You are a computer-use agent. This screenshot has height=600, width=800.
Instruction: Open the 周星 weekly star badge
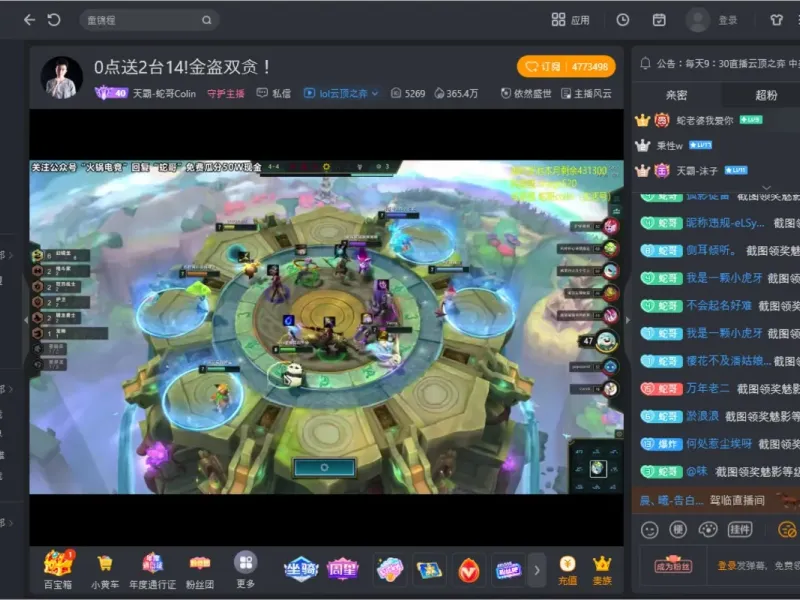(342, 569)
